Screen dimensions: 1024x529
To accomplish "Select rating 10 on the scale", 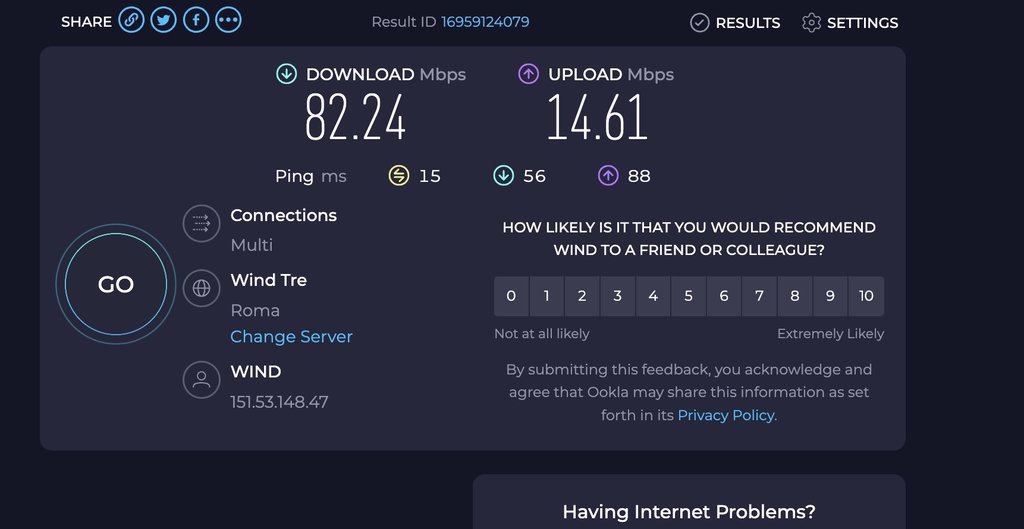I will pyautogui.click(x=866, y=296).
